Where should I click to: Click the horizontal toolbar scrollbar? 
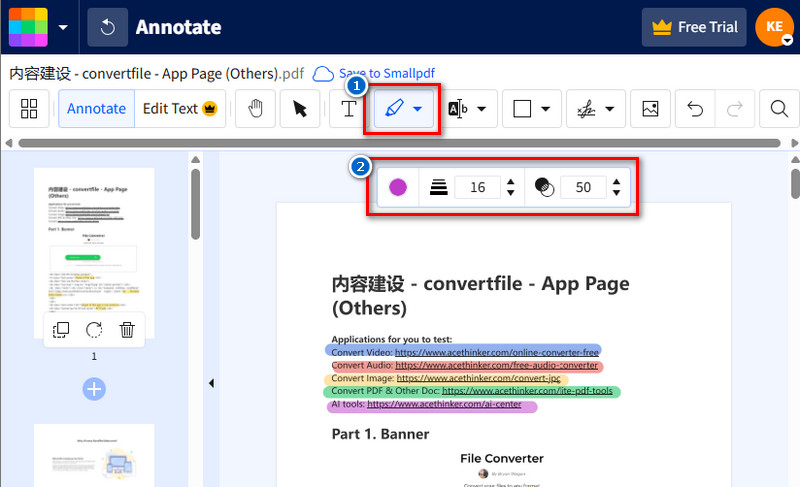pos(399,143)
